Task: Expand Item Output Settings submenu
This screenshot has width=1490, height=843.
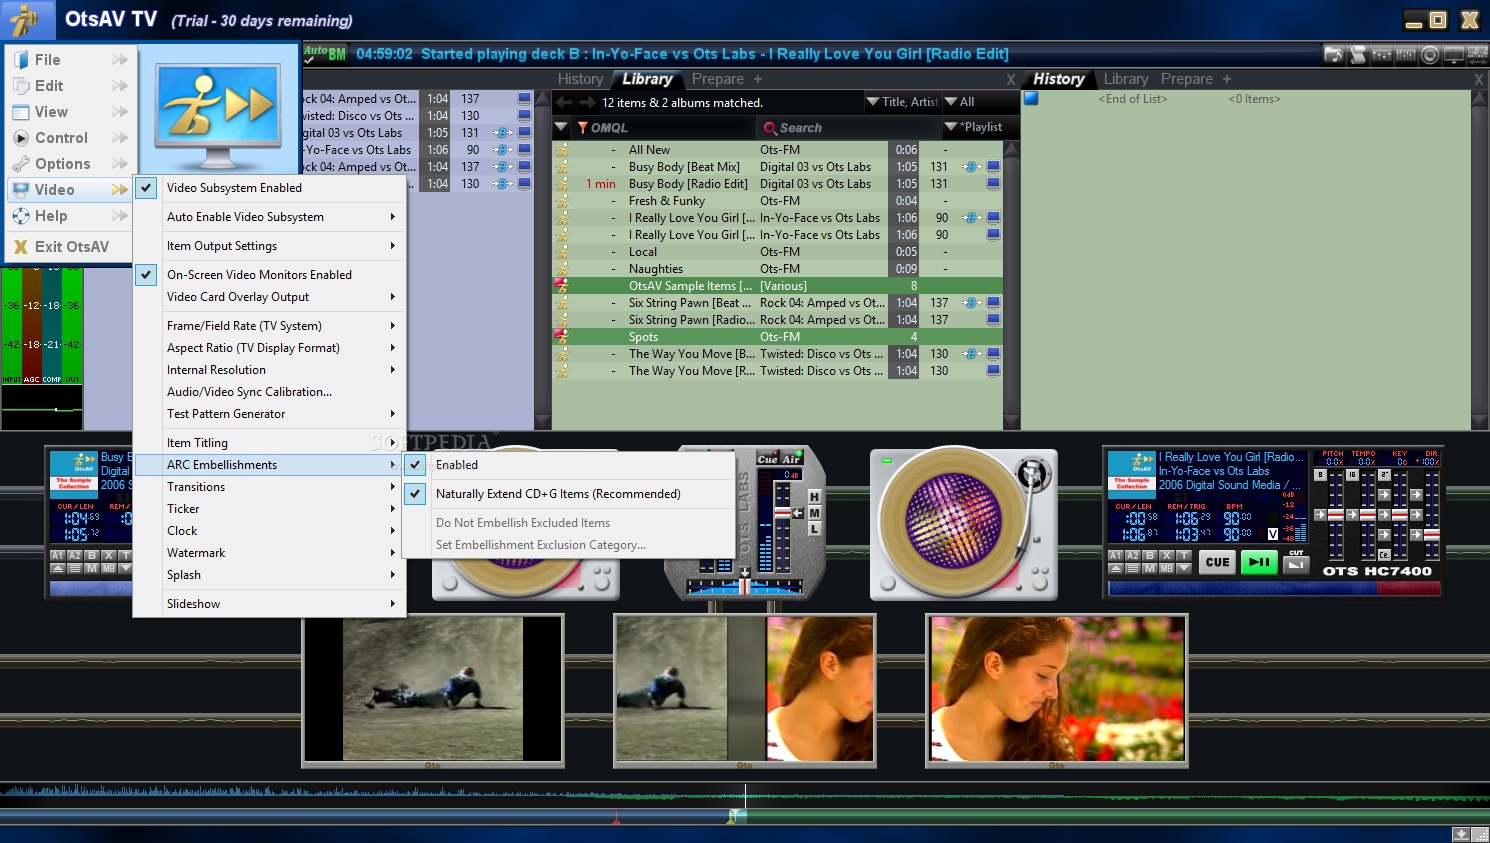Action: click(x=270, y=246)
